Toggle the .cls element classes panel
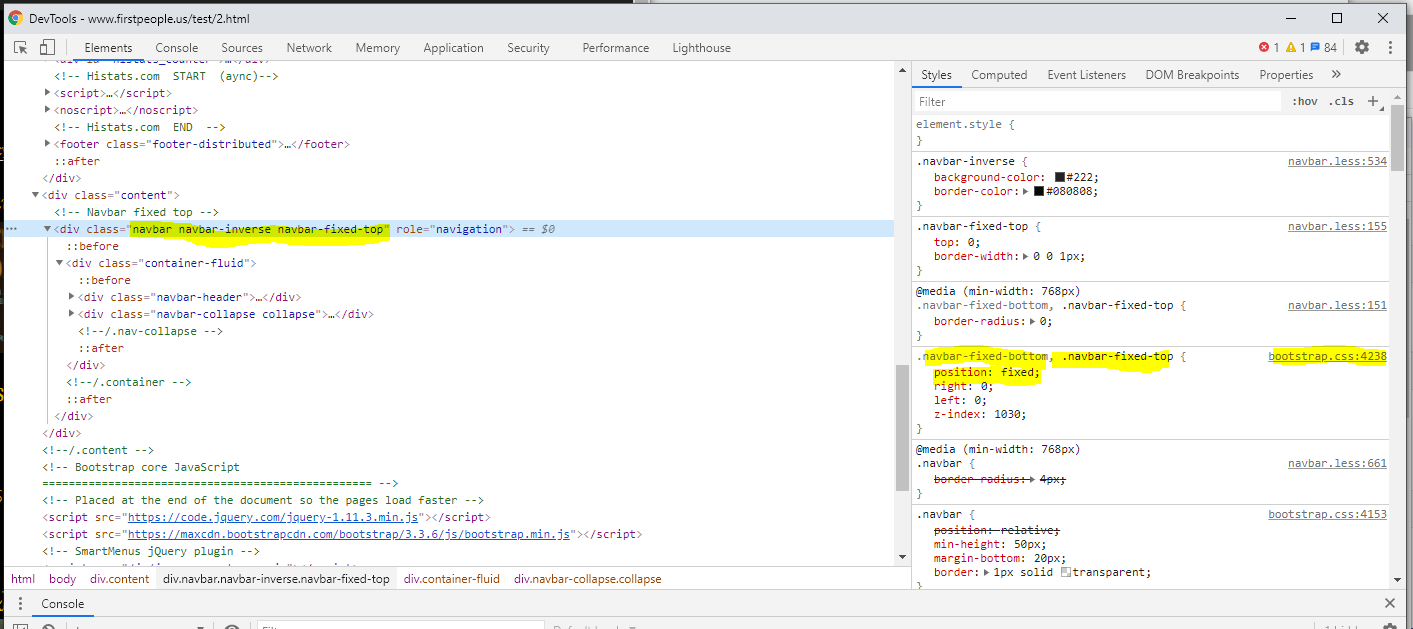This screenshot has height=629, width=1413. 1341,101
